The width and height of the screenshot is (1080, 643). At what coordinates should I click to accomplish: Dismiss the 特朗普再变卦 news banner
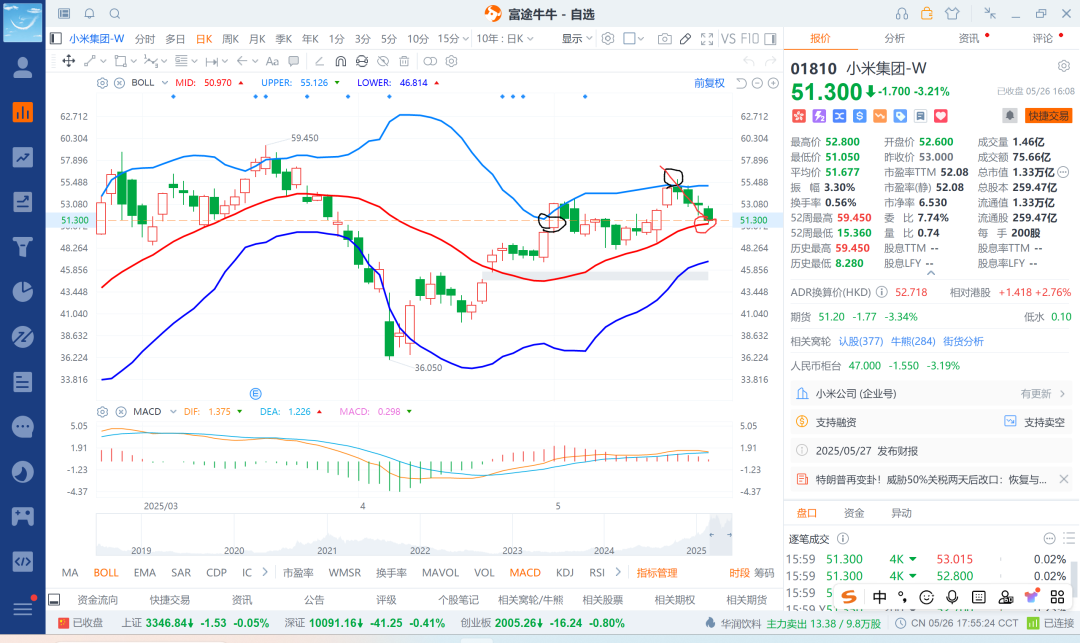(1063, 479)
